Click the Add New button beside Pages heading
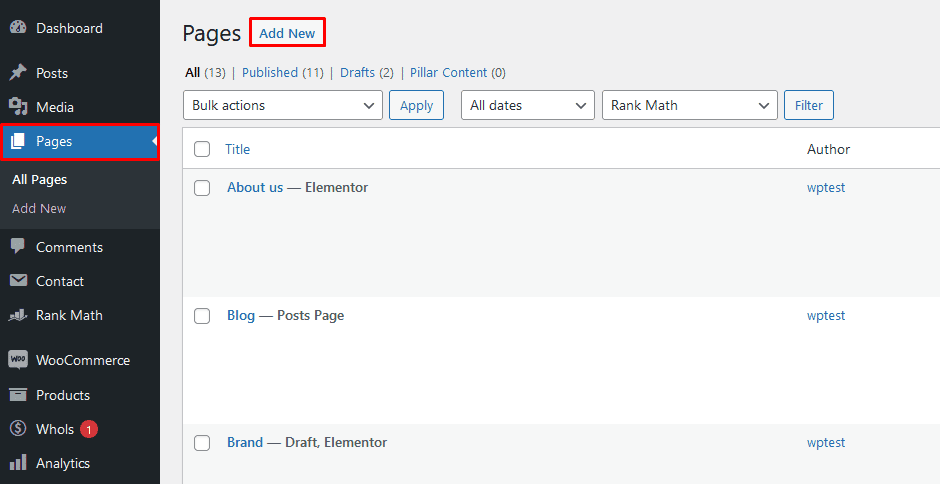The width and height of the screenshot is (940, 484). coord(287,33)
